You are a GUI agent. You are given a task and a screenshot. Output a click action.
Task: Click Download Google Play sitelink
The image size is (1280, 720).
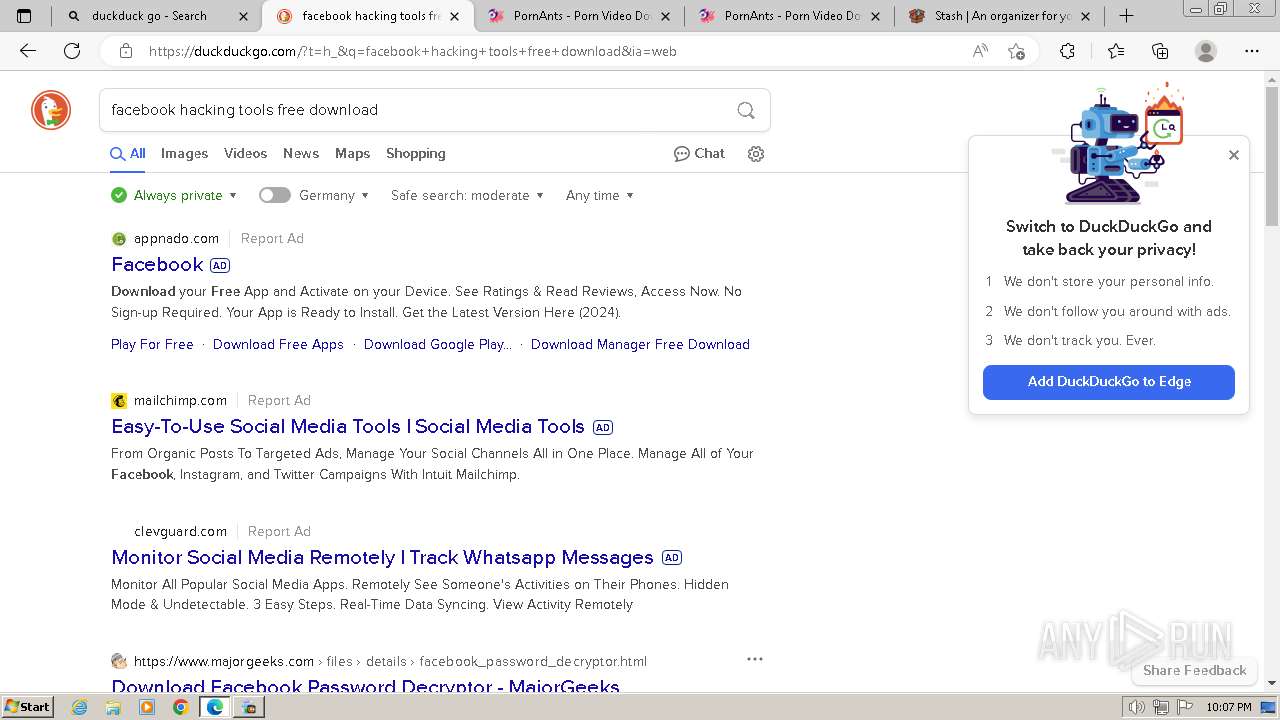437,345
